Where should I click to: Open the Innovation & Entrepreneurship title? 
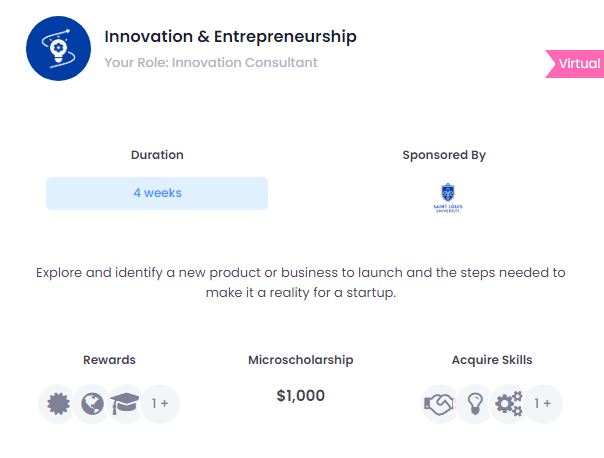tap(230, 37)
